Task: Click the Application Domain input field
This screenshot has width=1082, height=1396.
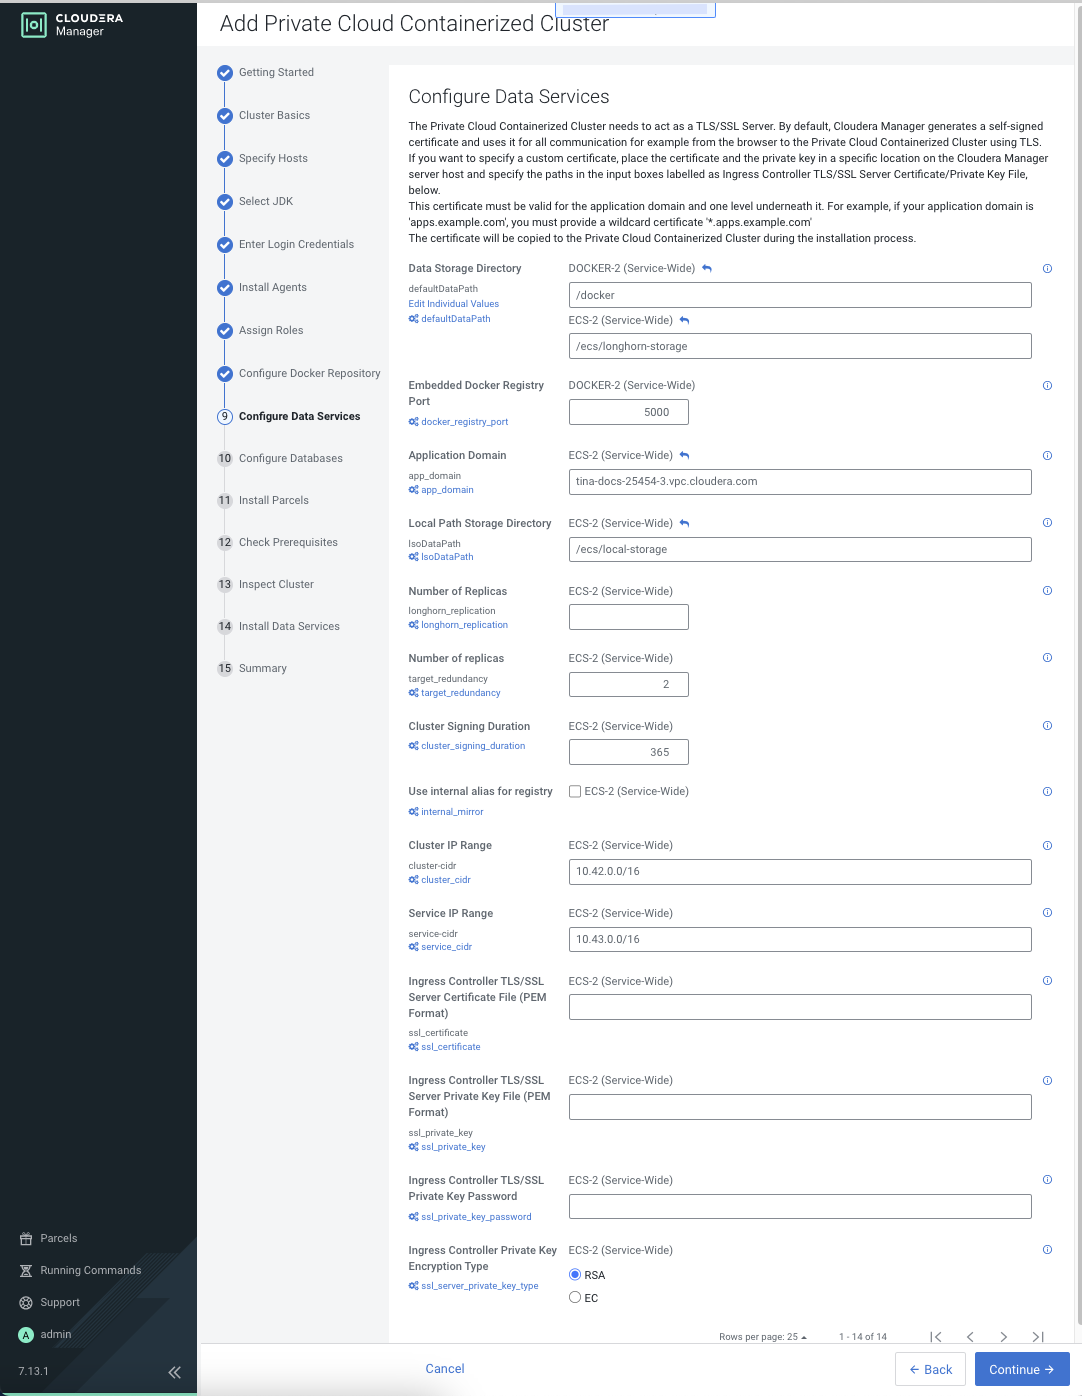Action: 800,482
